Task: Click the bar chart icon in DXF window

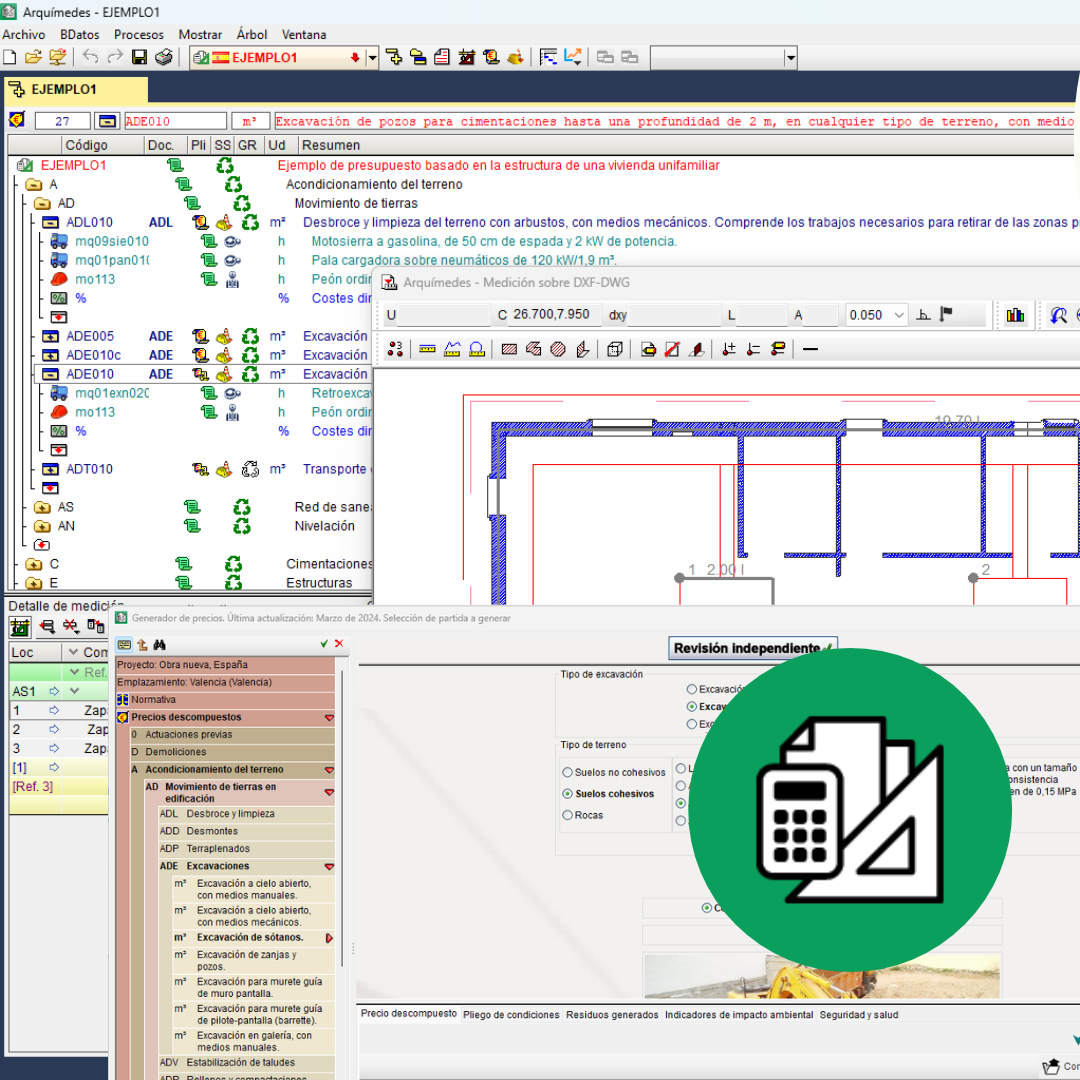Action: 1016,315
